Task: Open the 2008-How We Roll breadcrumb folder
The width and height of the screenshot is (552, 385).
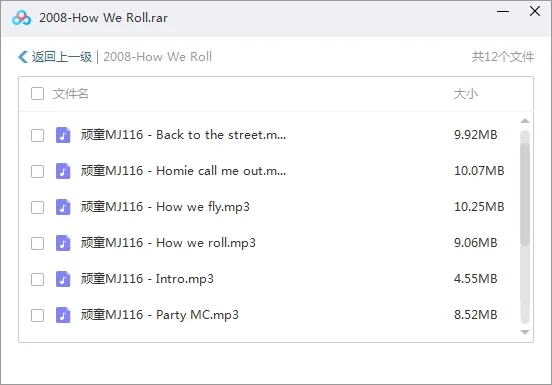Action: point(157,57)
